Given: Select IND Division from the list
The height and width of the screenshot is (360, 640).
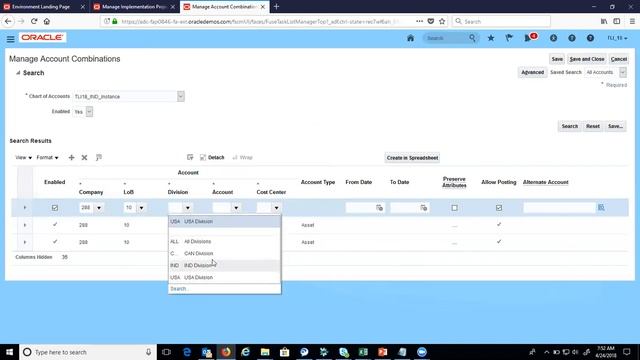Looking at the screenshot, I should 224,265.
